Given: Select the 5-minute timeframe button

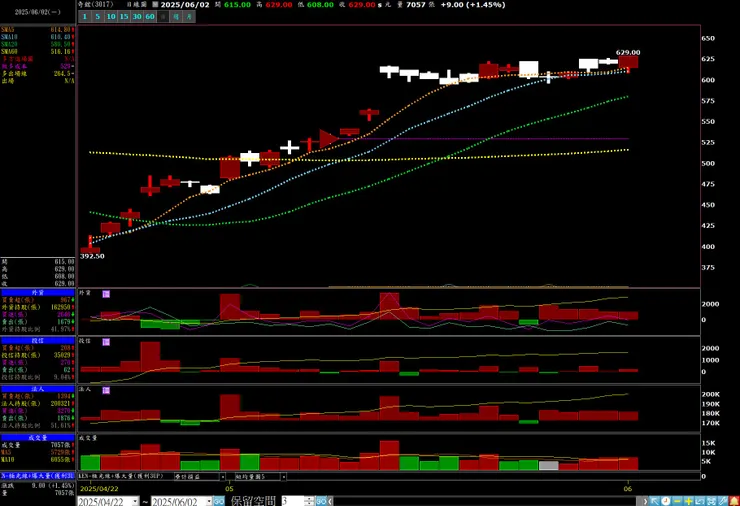Looking at the screenshot, I should 98,17.
